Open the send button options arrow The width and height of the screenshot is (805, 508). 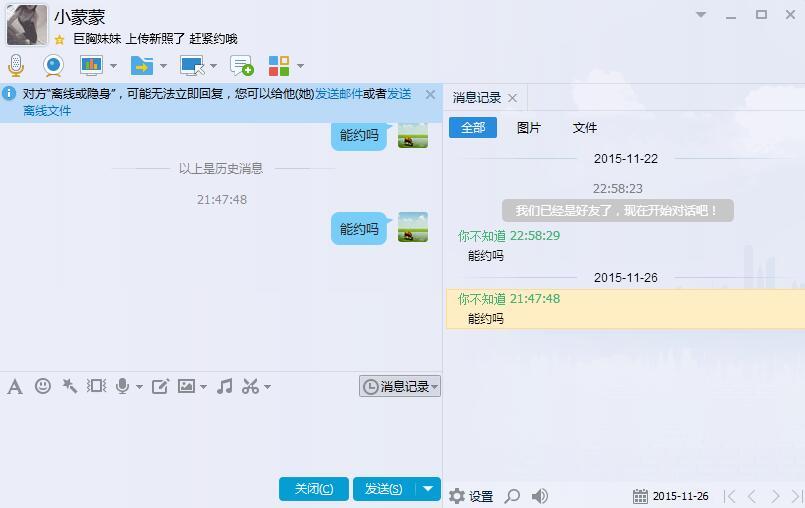[x=428, y=488]
